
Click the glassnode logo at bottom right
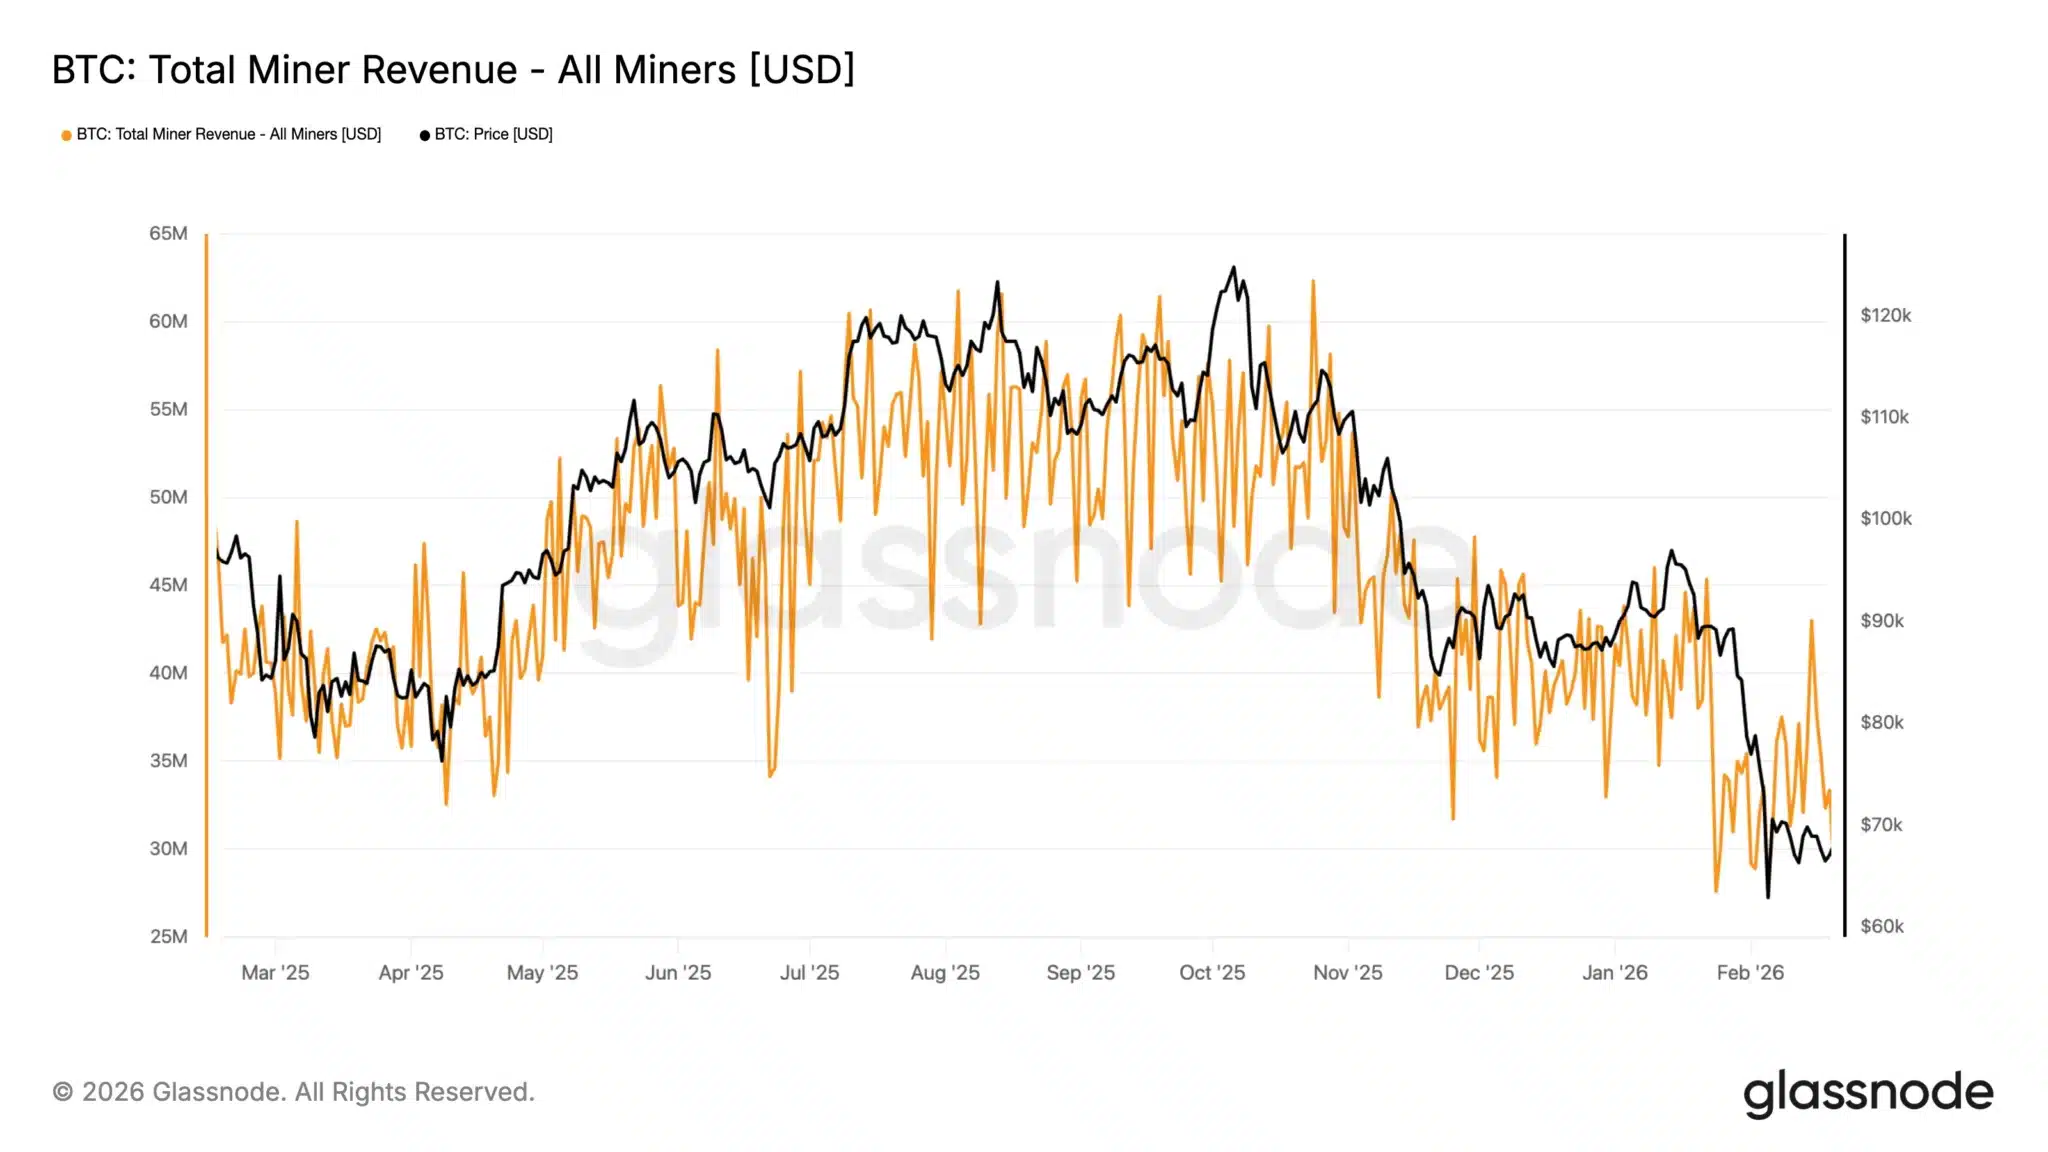pos(1868,1092)
